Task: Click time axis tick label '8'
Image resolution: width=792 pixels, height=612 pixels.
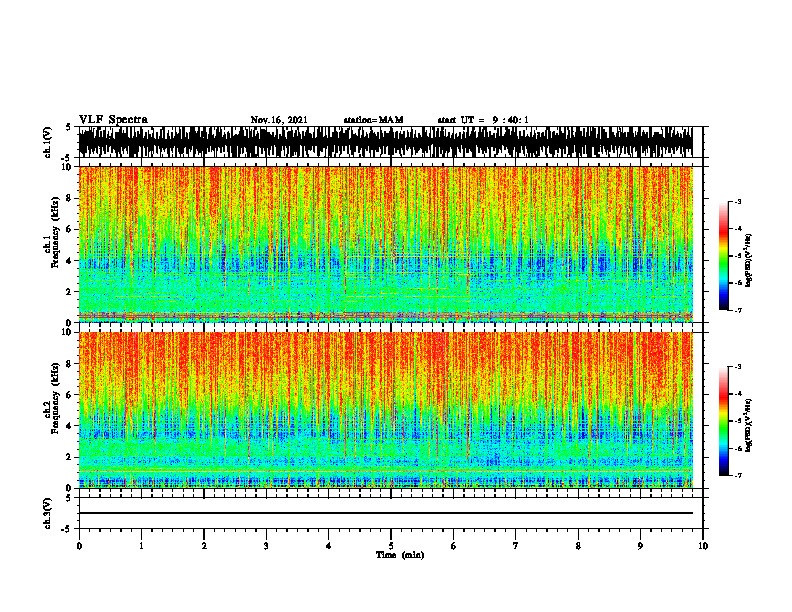Action: pyautogui.click(x=578, y=546)
